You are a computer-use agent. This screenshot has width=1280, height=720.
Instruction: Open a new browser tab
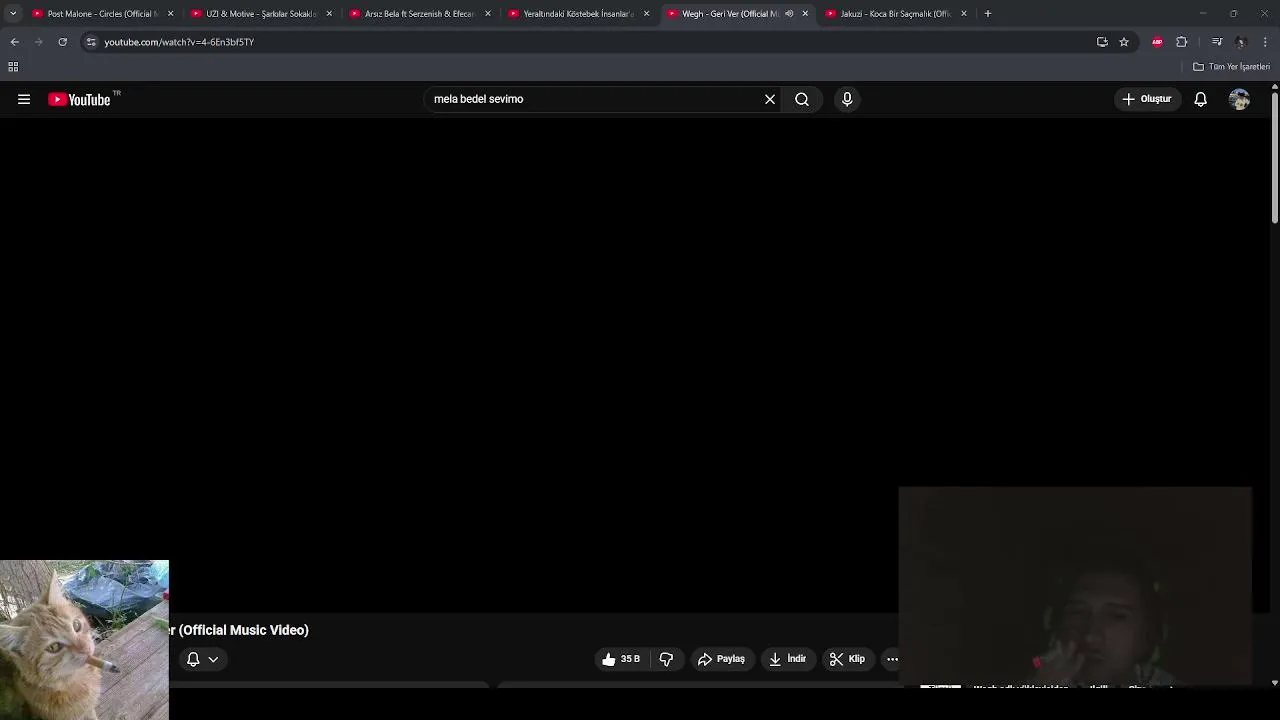coord(988,14)
